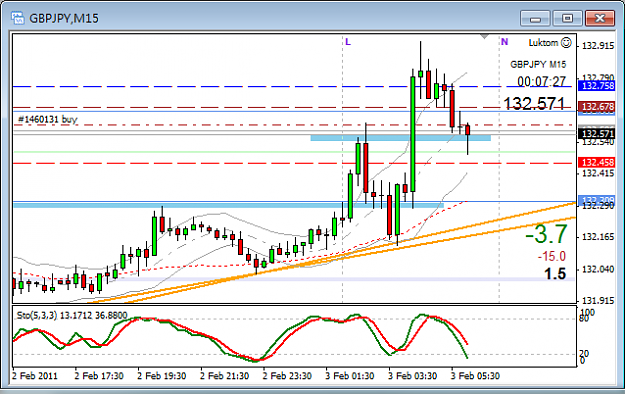Click the smiley face expert advisor icon

pos(566,42)
